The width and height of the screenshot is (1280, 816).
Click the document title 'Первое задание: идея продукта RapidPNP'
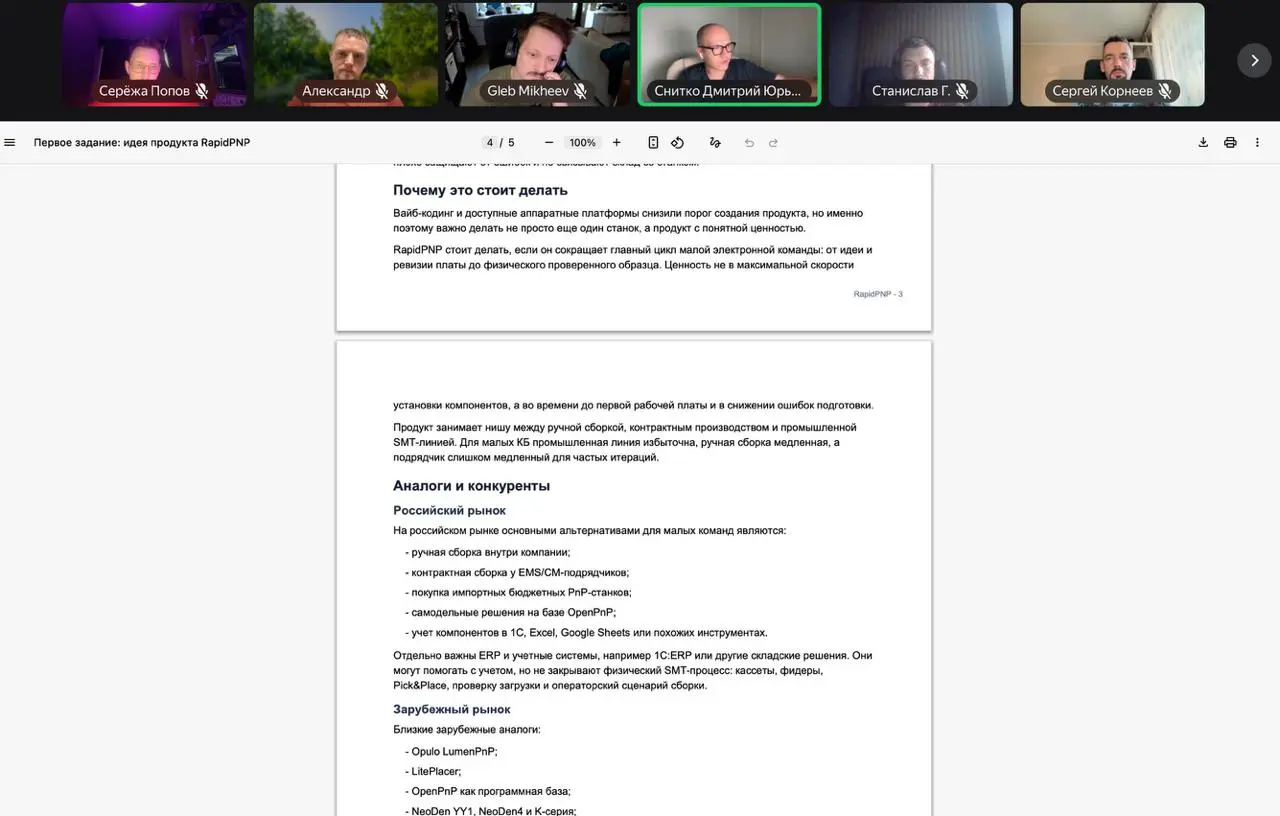click(x=142, y=143)
